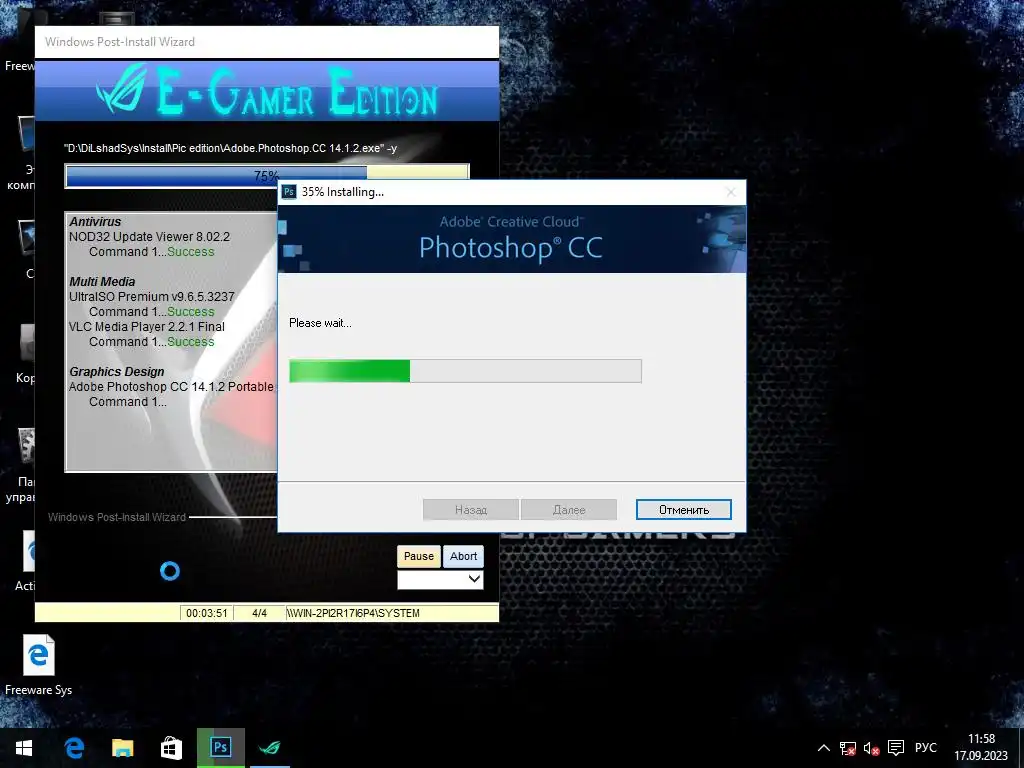Click Отменить to cancel Photoshop installation
The image size is (1024, 768).
(x=684, y=510)
